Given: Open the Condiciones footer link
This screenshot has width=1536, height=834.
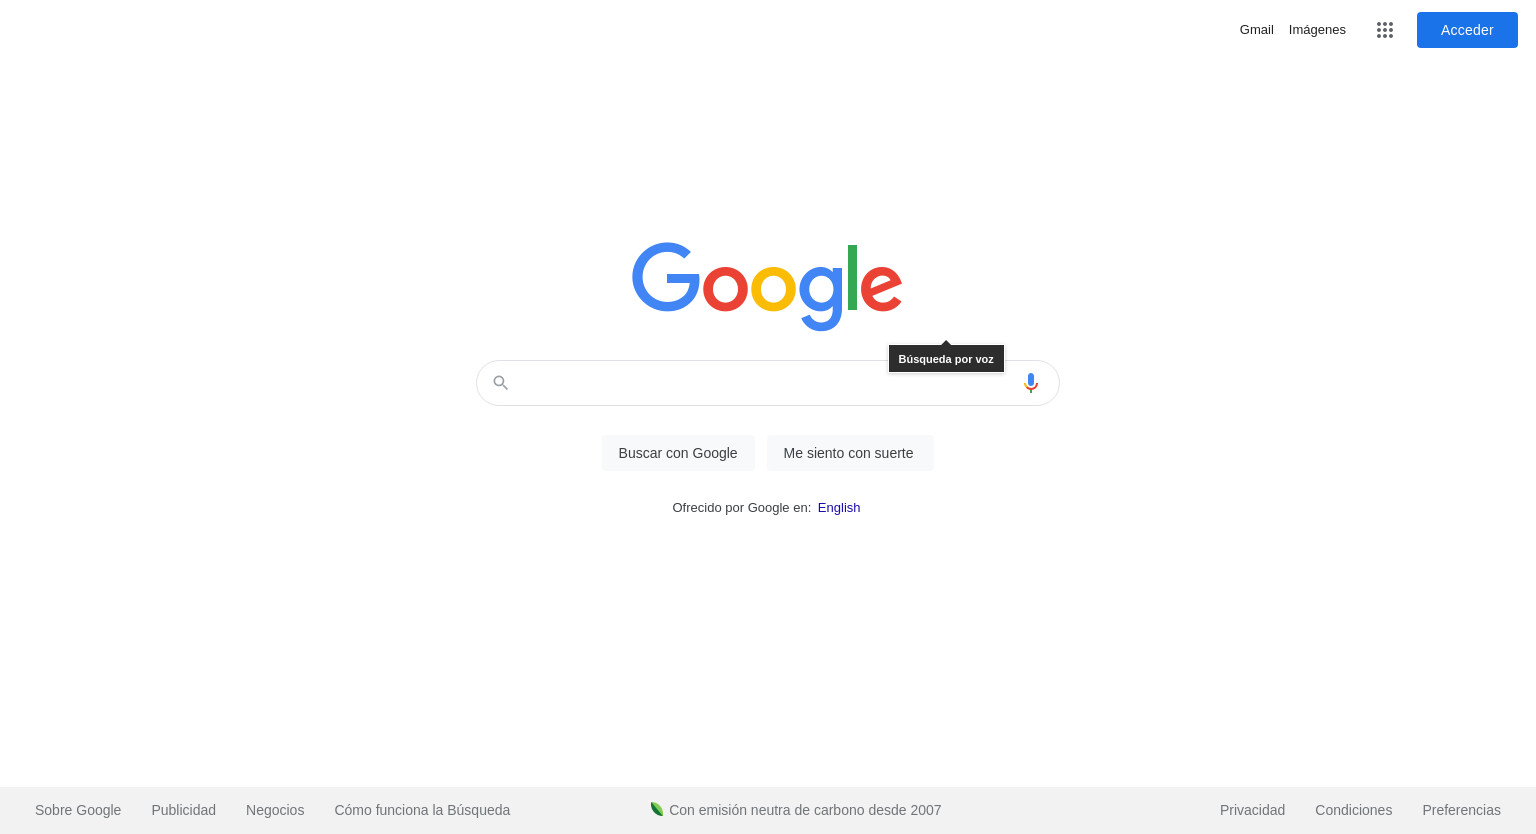Looking at the screenshot, I should click(x=1354, y=810).
